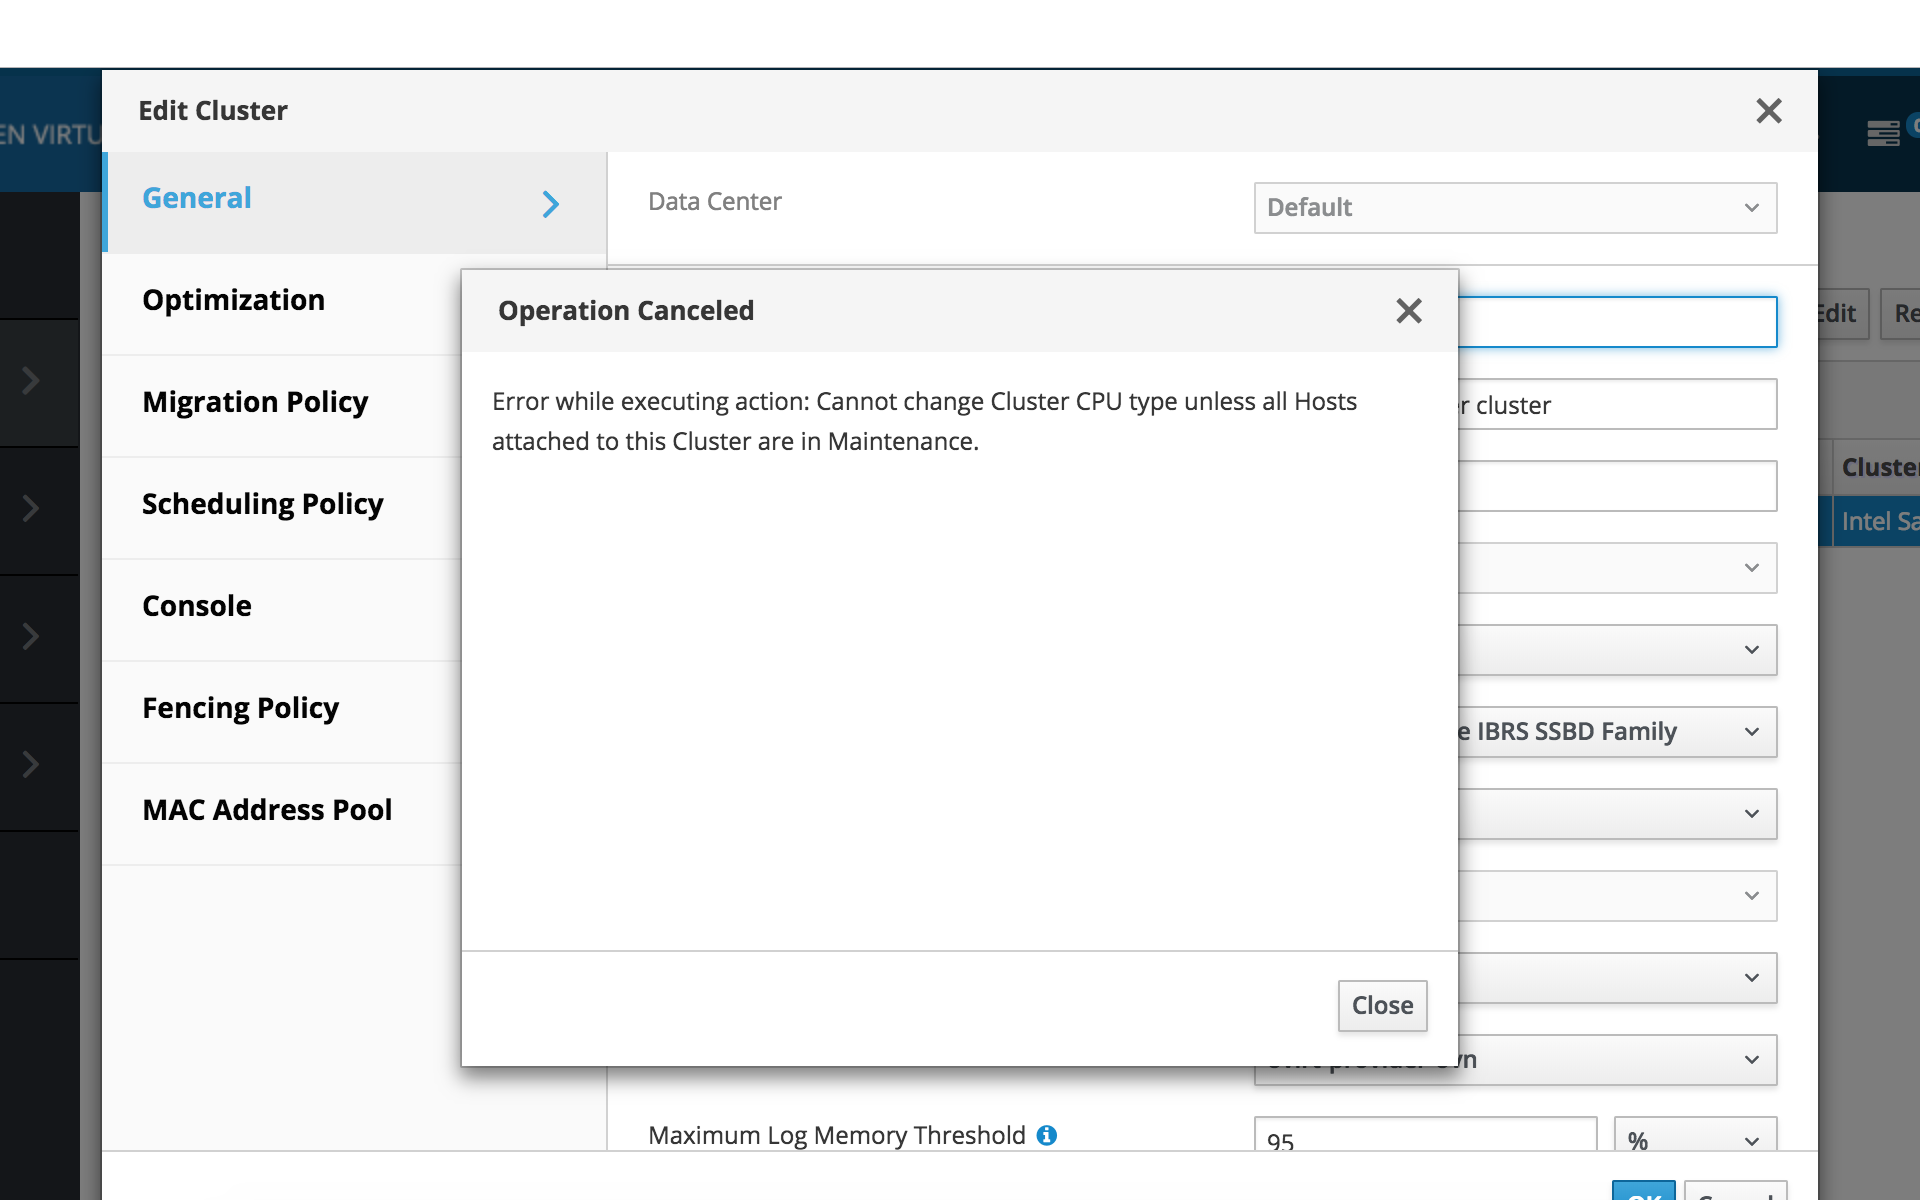
Task: Open the Data Center dropdown
Action: [x=1514, y=208]
